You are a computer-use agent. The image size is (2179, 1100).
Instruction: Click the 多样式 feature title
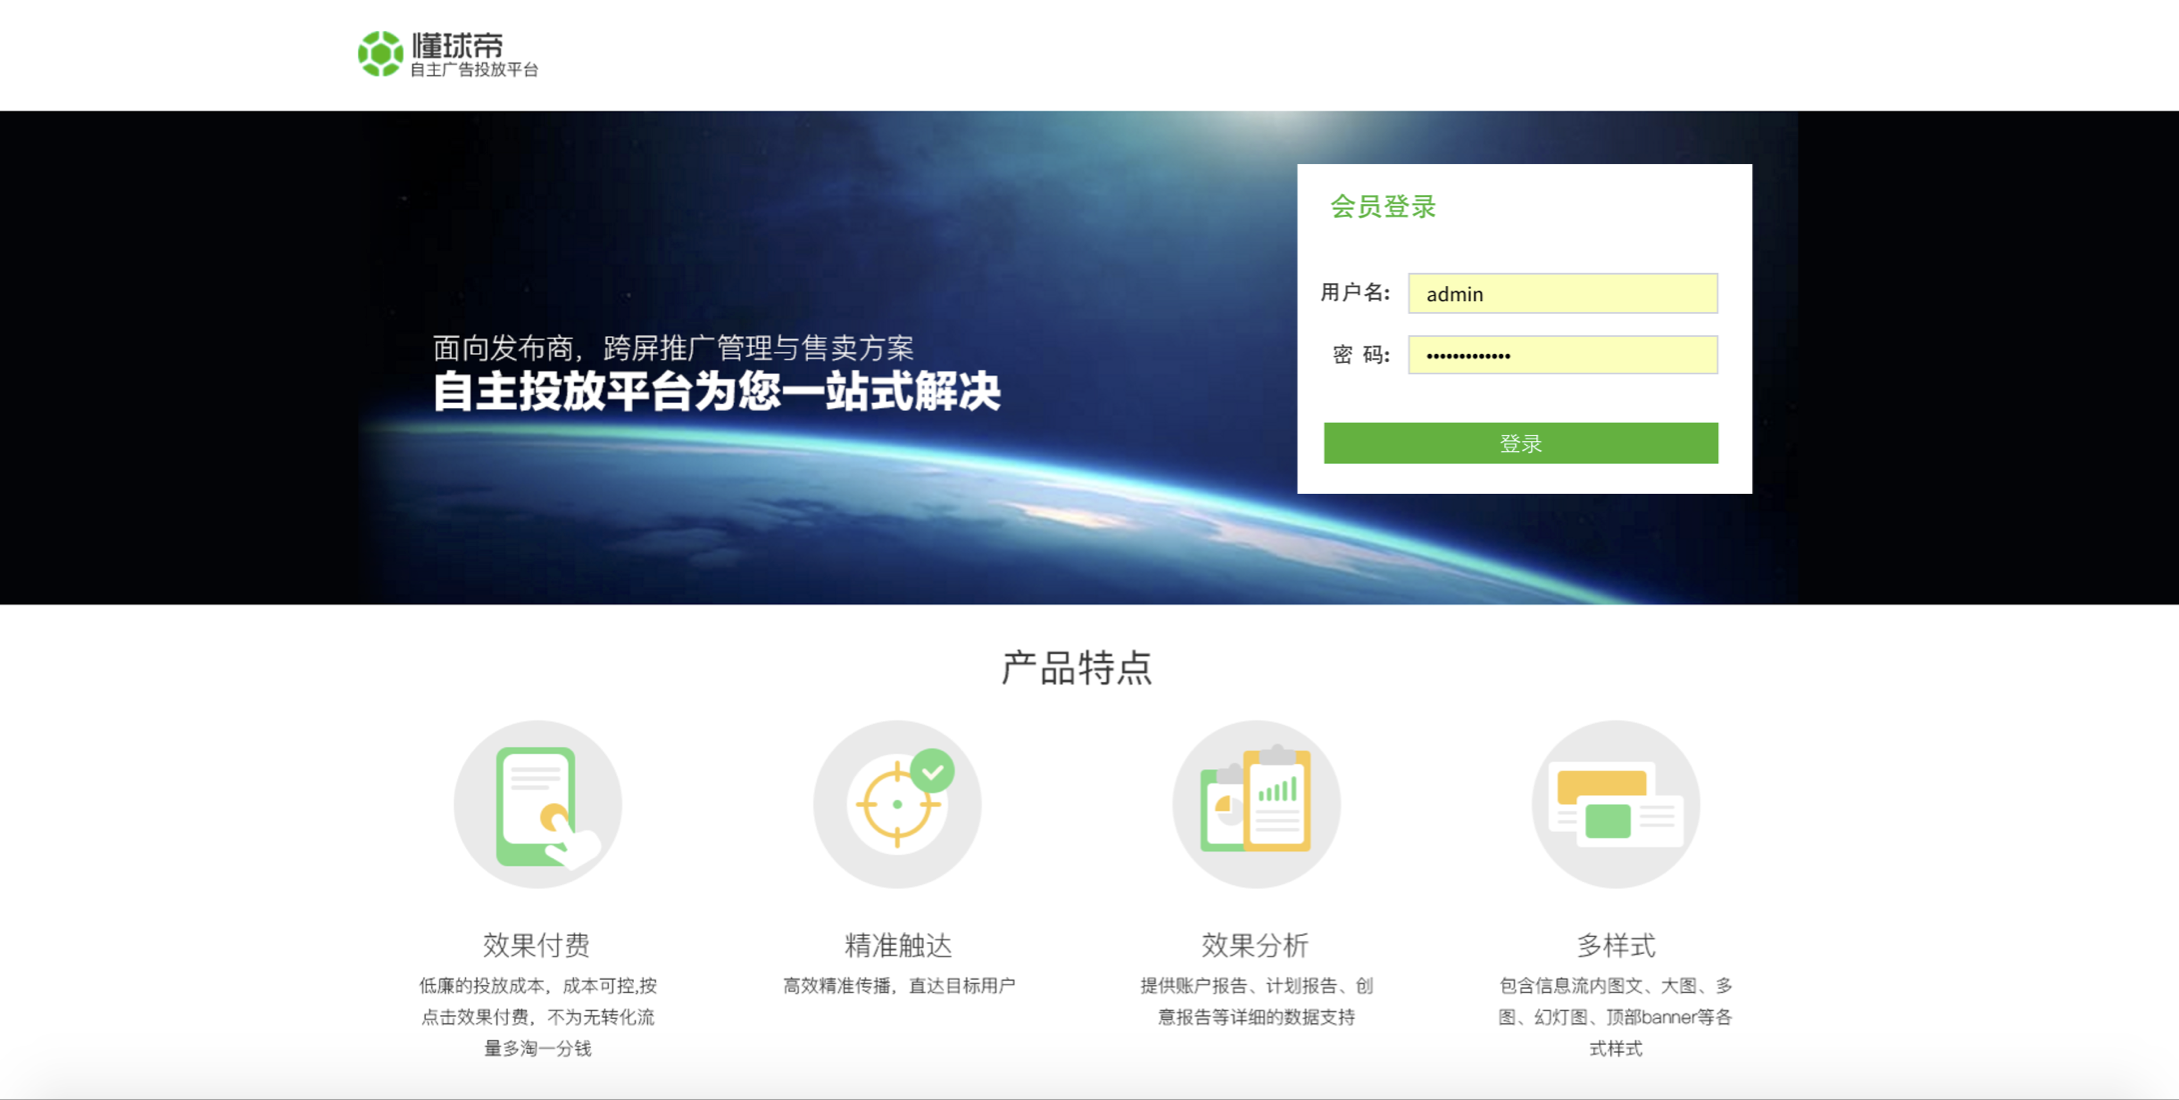click(1616, 944)
